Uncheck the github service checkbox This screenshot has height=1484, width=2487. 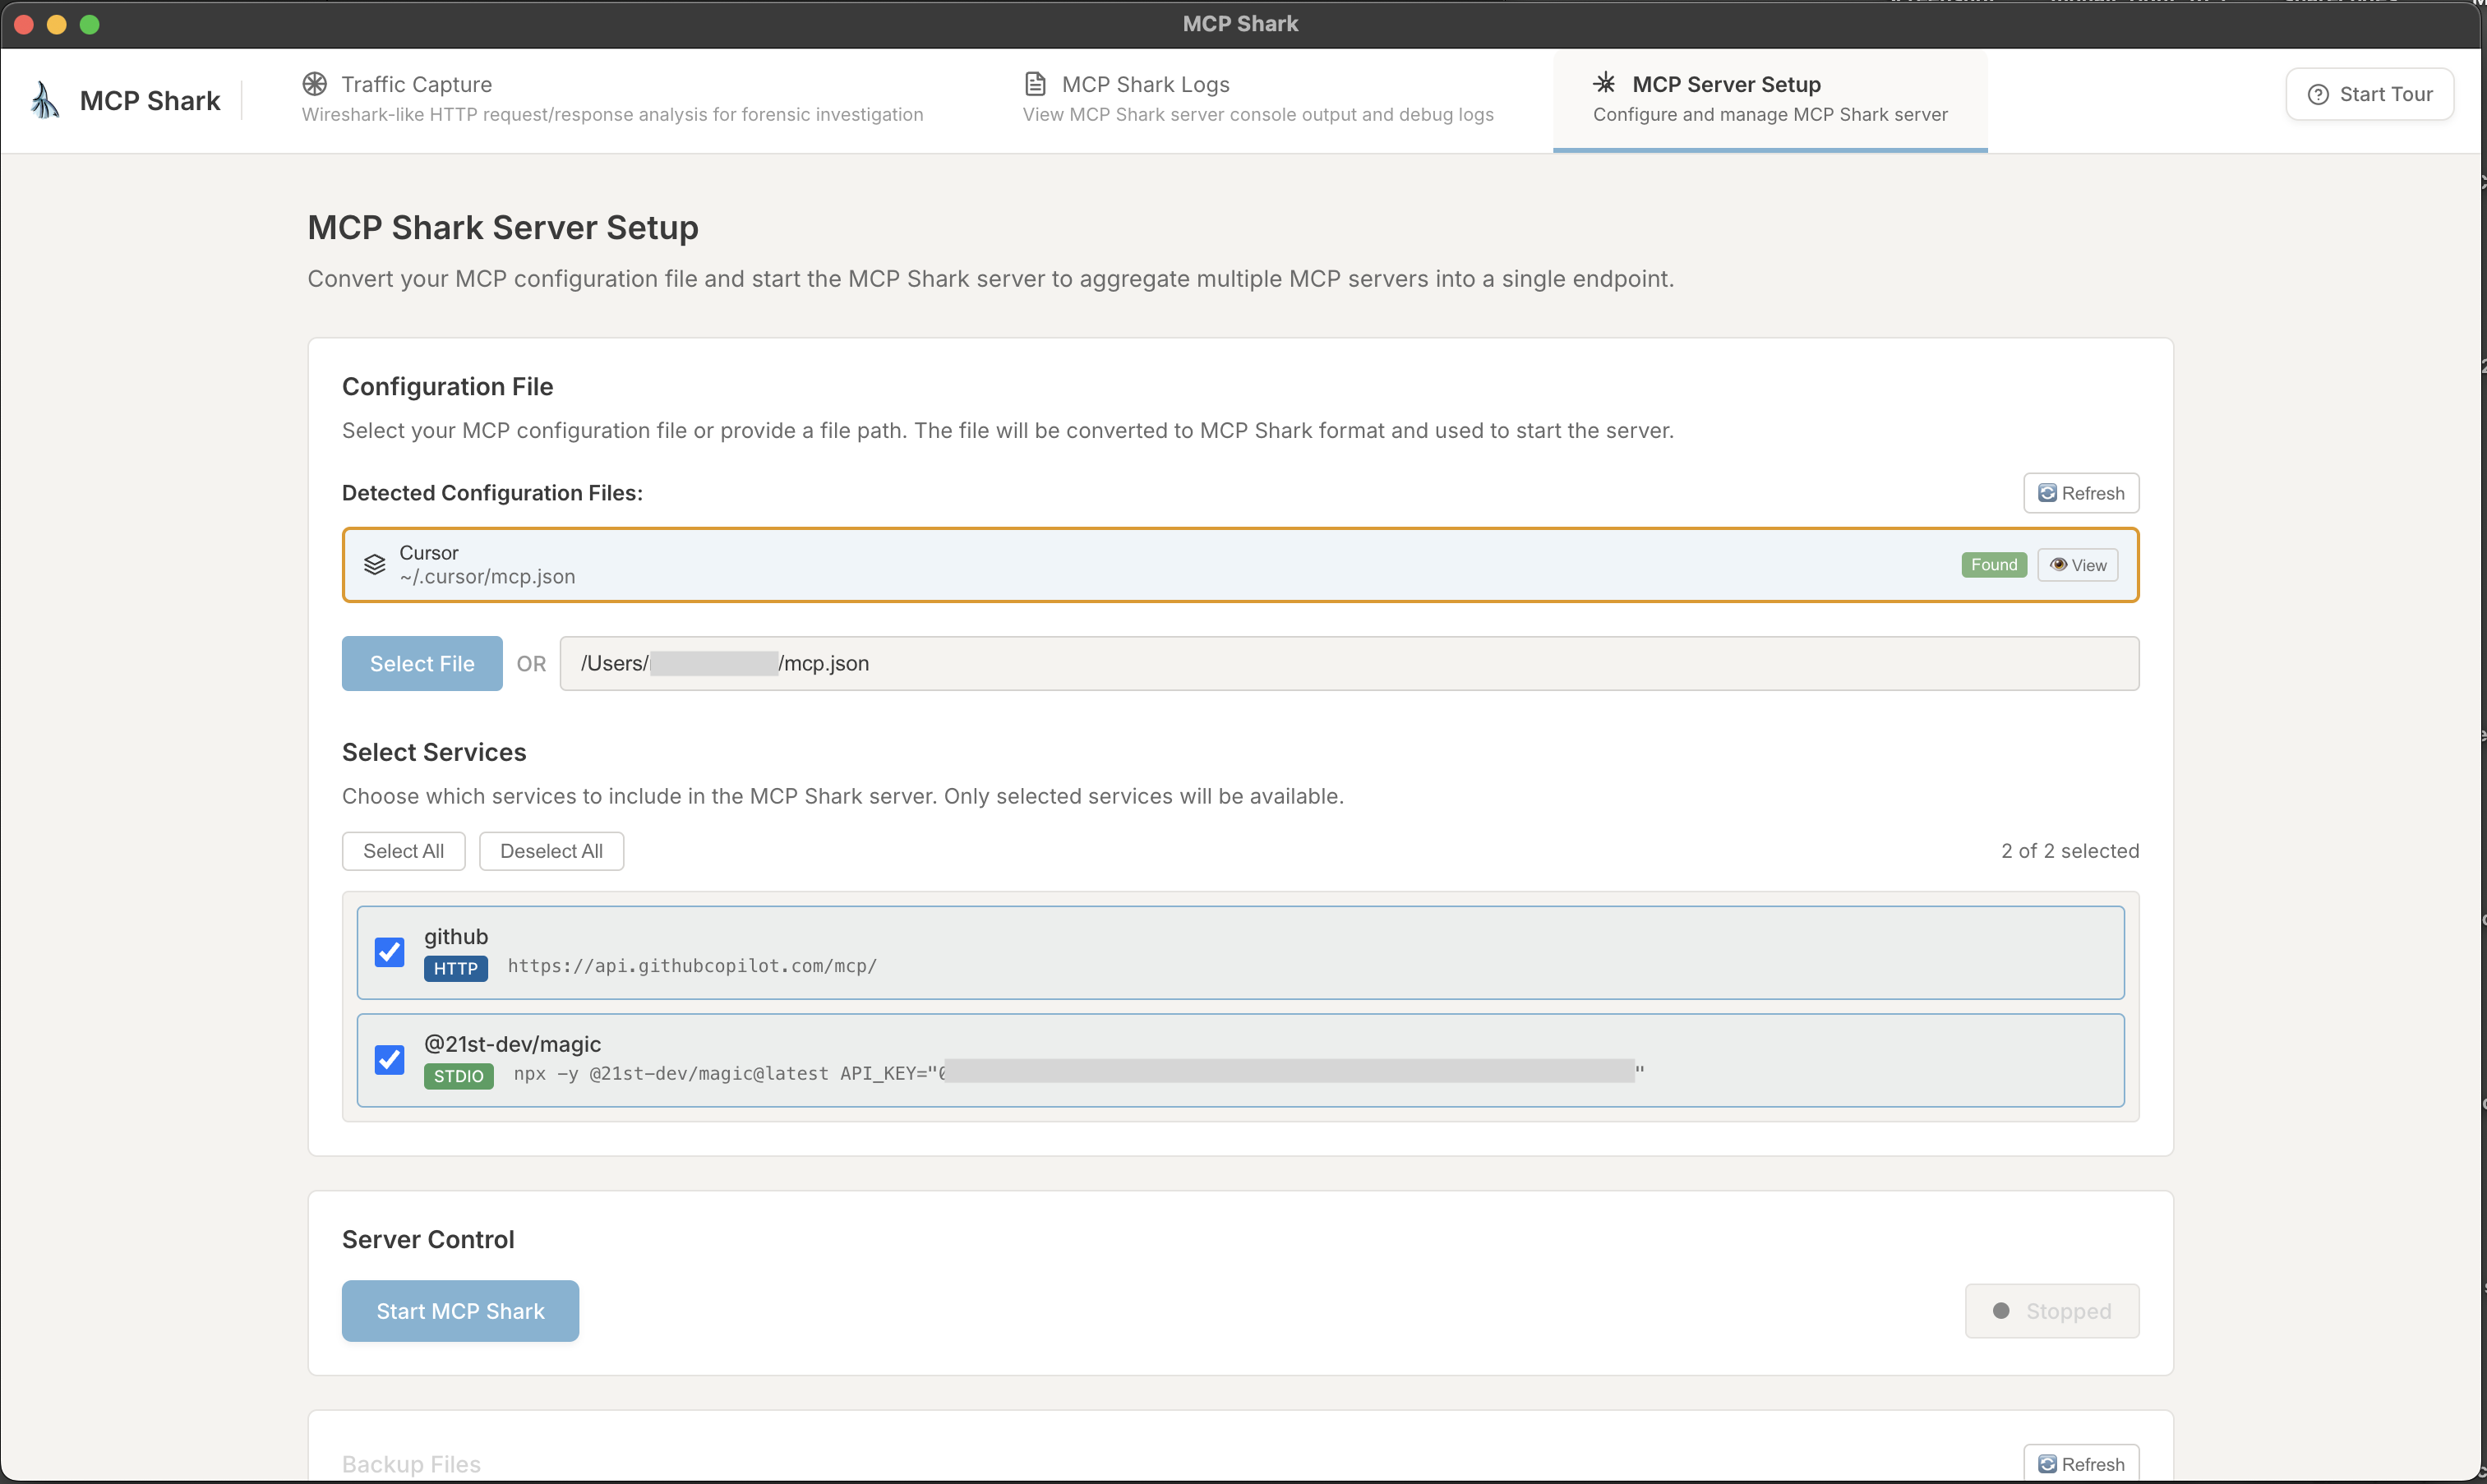(389, 951)
